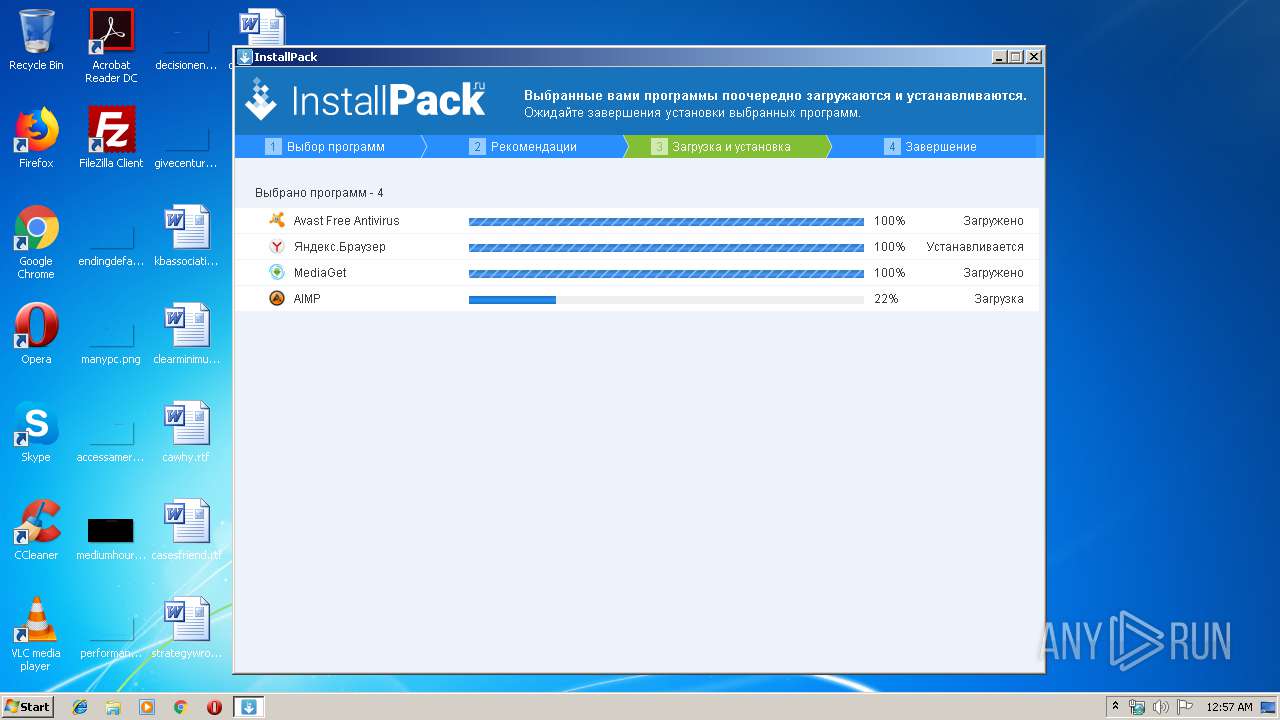The image size is (1280, 720).
Task: Show hidden system tray icons
Action: pos(1116,707)
